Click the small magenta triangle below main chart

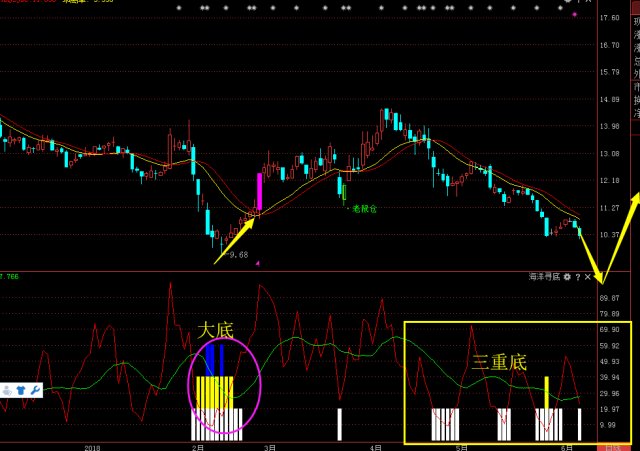click(258, 263)
